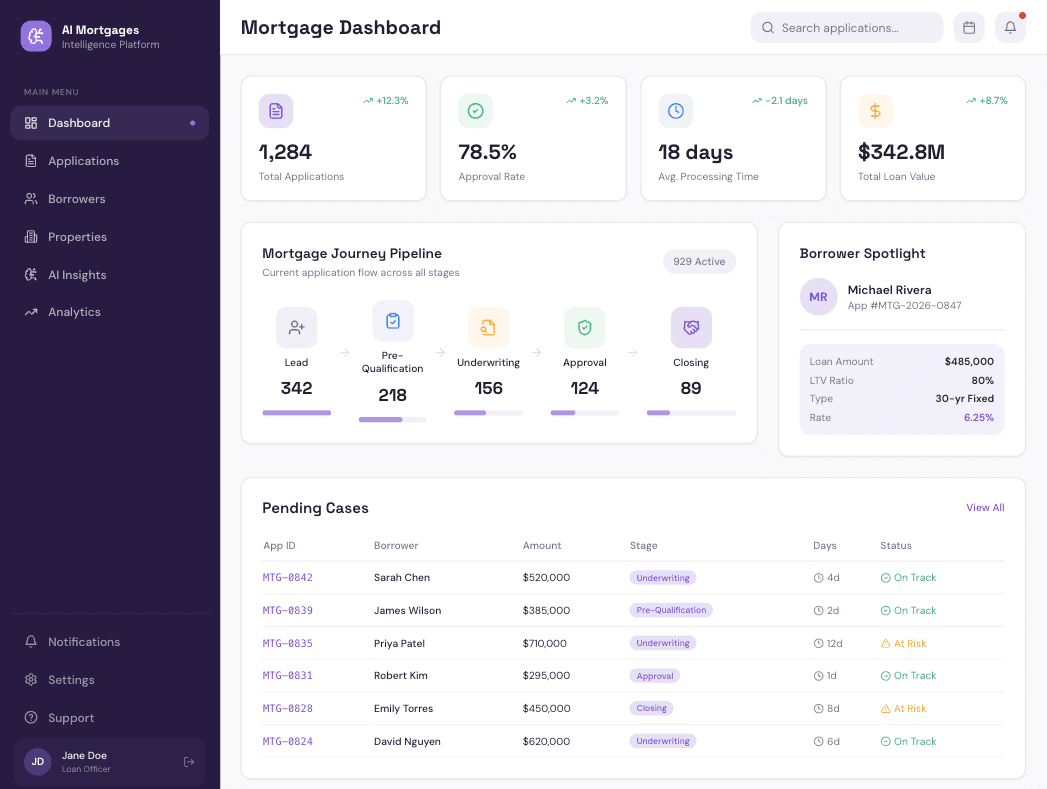
Task: Click the Lead stage progress bar
Action: [296, 413]
